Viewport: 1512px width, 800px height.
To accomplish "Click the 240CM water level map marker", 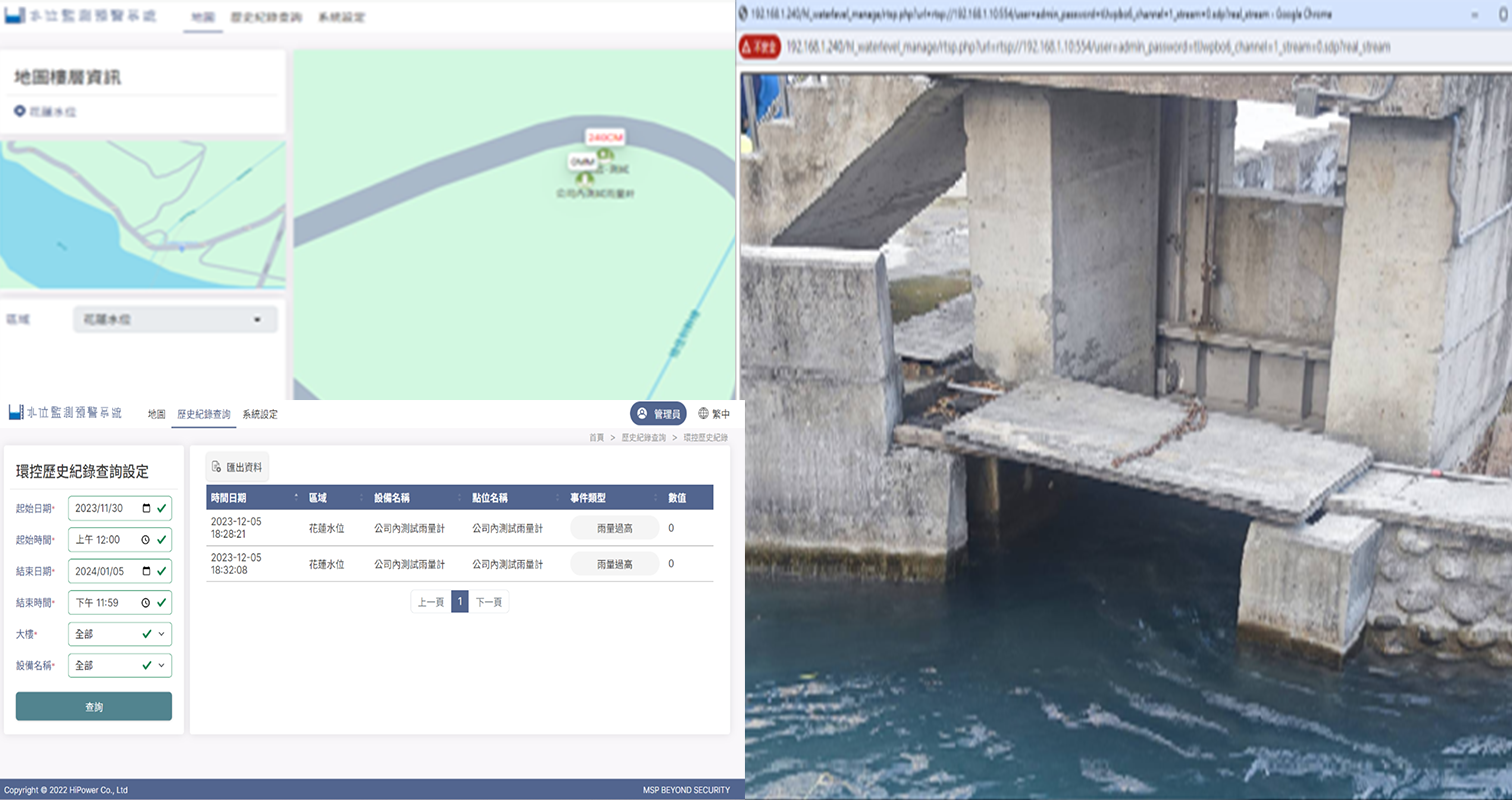I will click(605, 136).
